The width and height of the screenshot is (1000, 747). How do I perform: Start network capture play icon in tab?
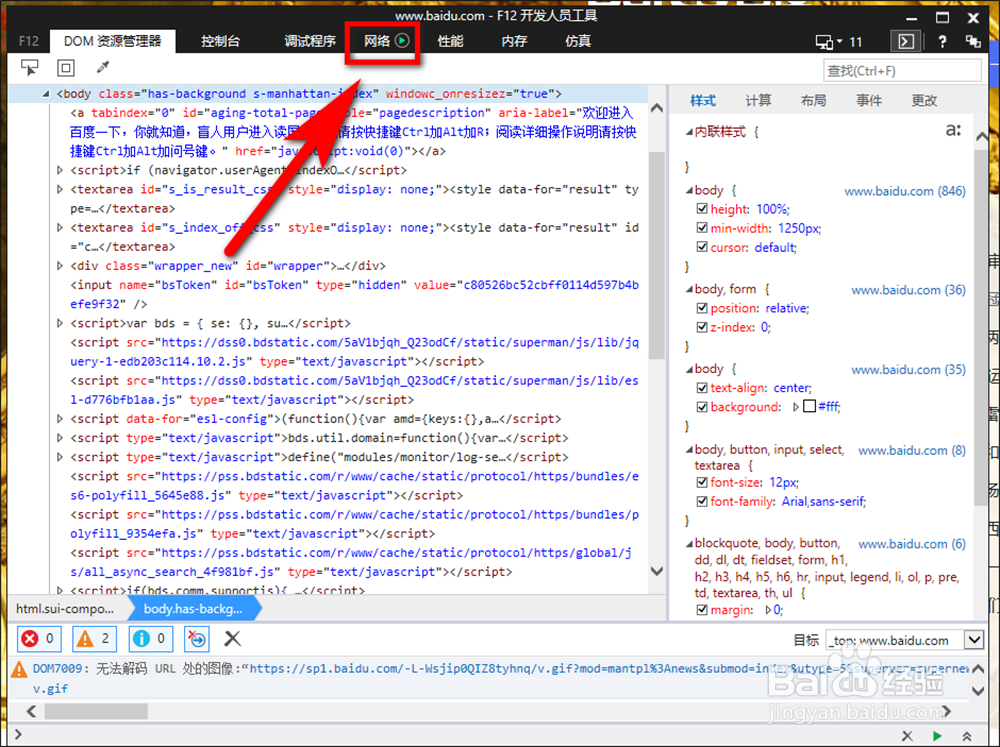[x=402, y=41]
